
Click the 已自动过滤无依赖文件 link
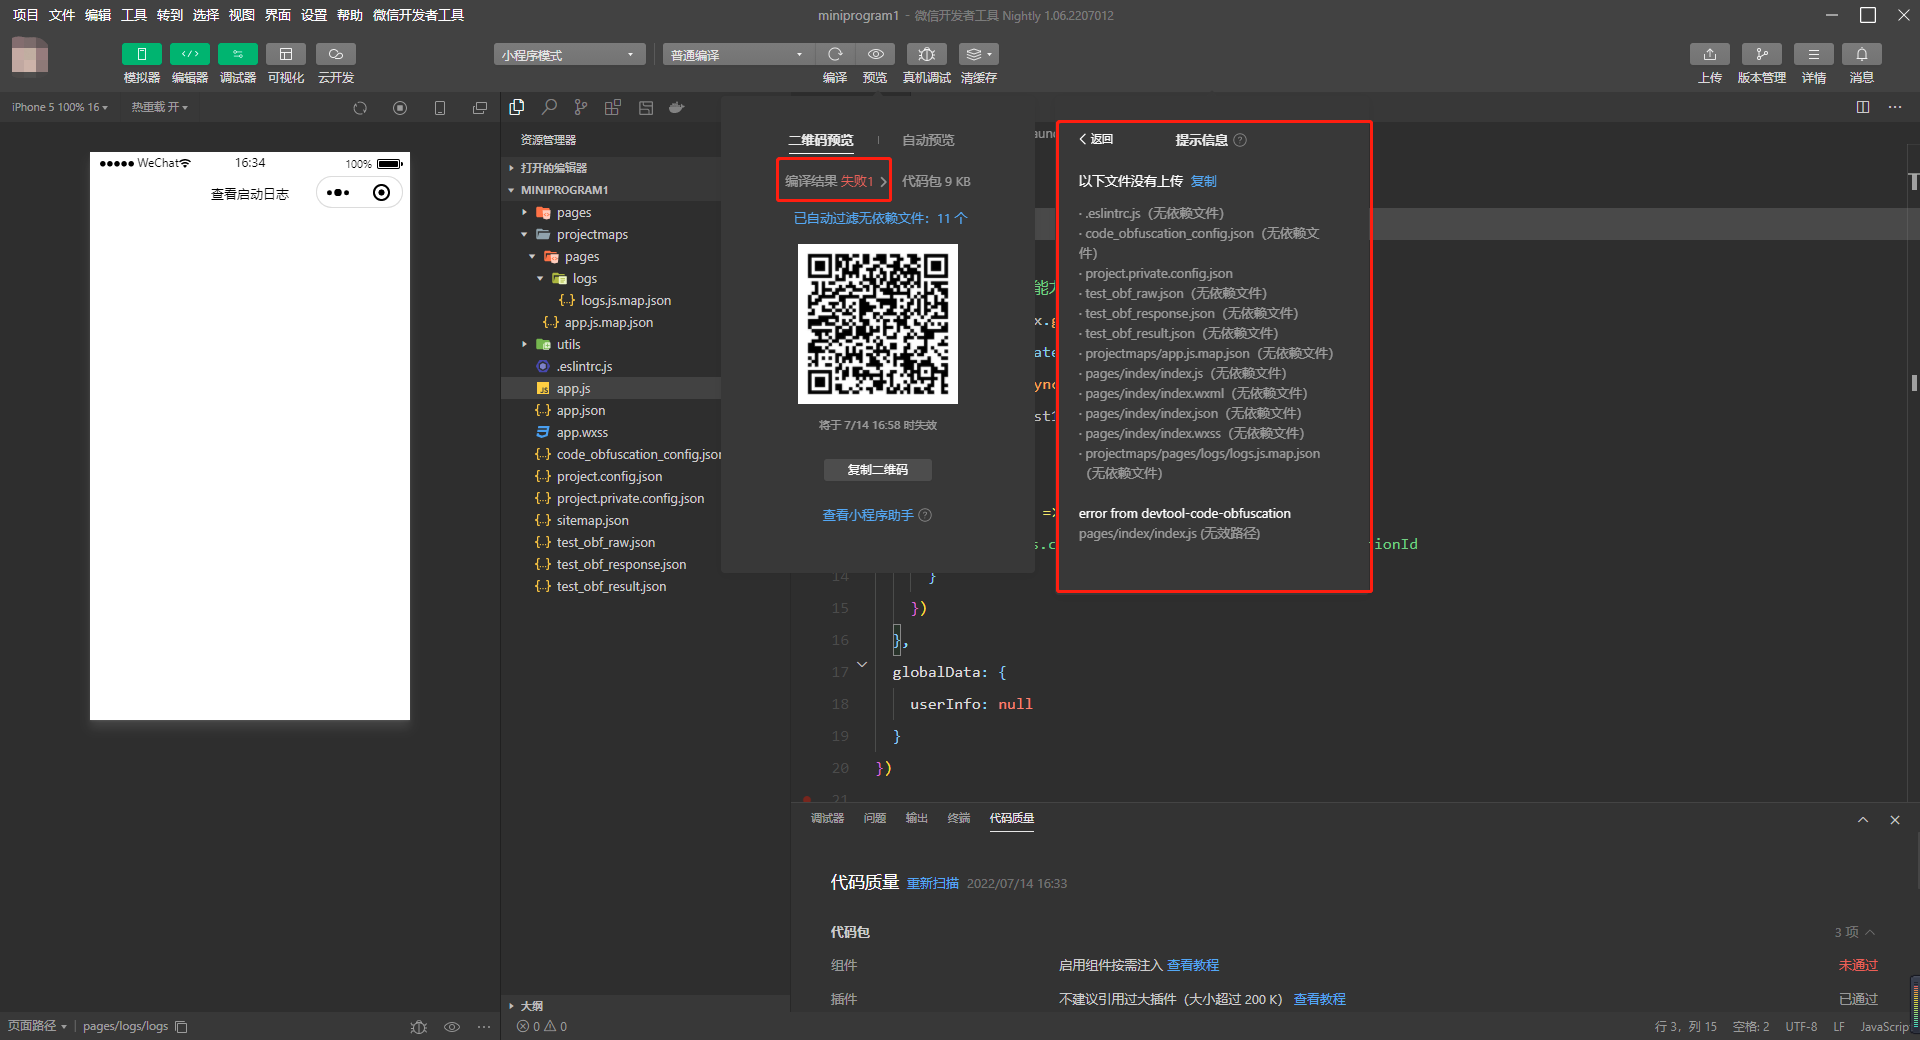click(880, 218)
